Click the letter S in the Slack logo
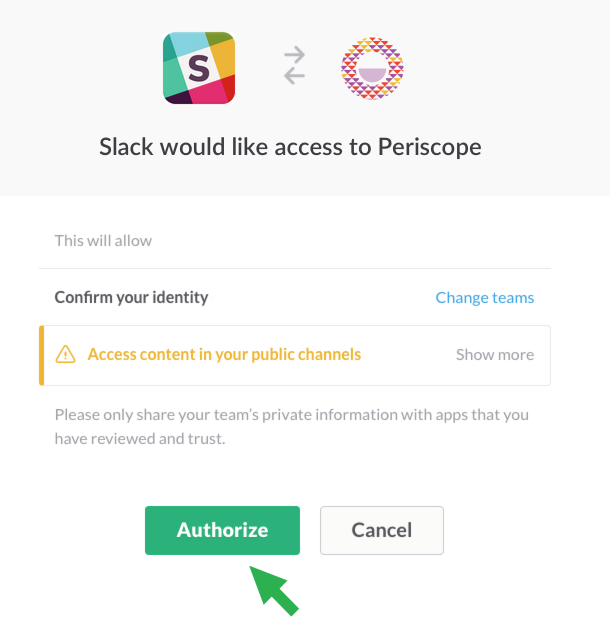The width and height of the screenshot is (610, 634). 199,69
